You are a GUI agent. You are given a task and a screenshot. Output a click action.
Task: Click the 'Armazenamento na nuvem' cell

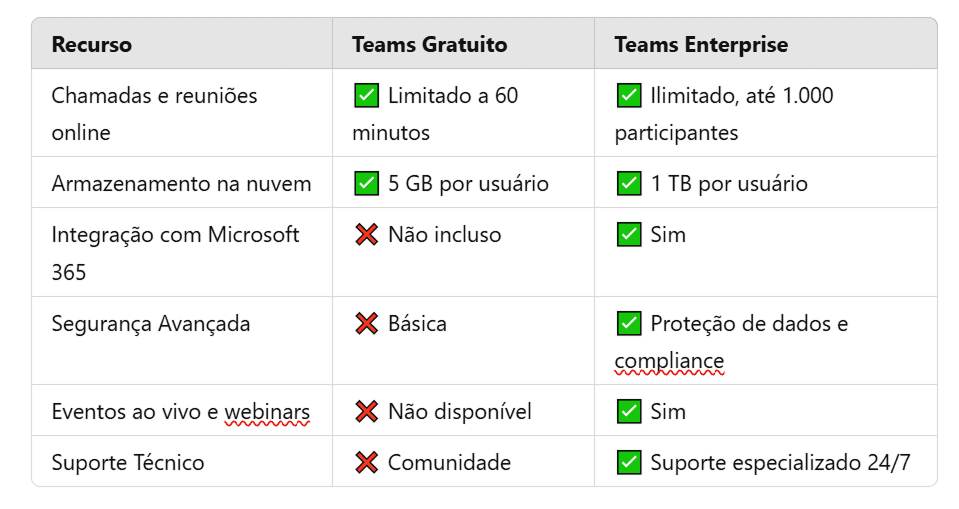coord(181,183)
